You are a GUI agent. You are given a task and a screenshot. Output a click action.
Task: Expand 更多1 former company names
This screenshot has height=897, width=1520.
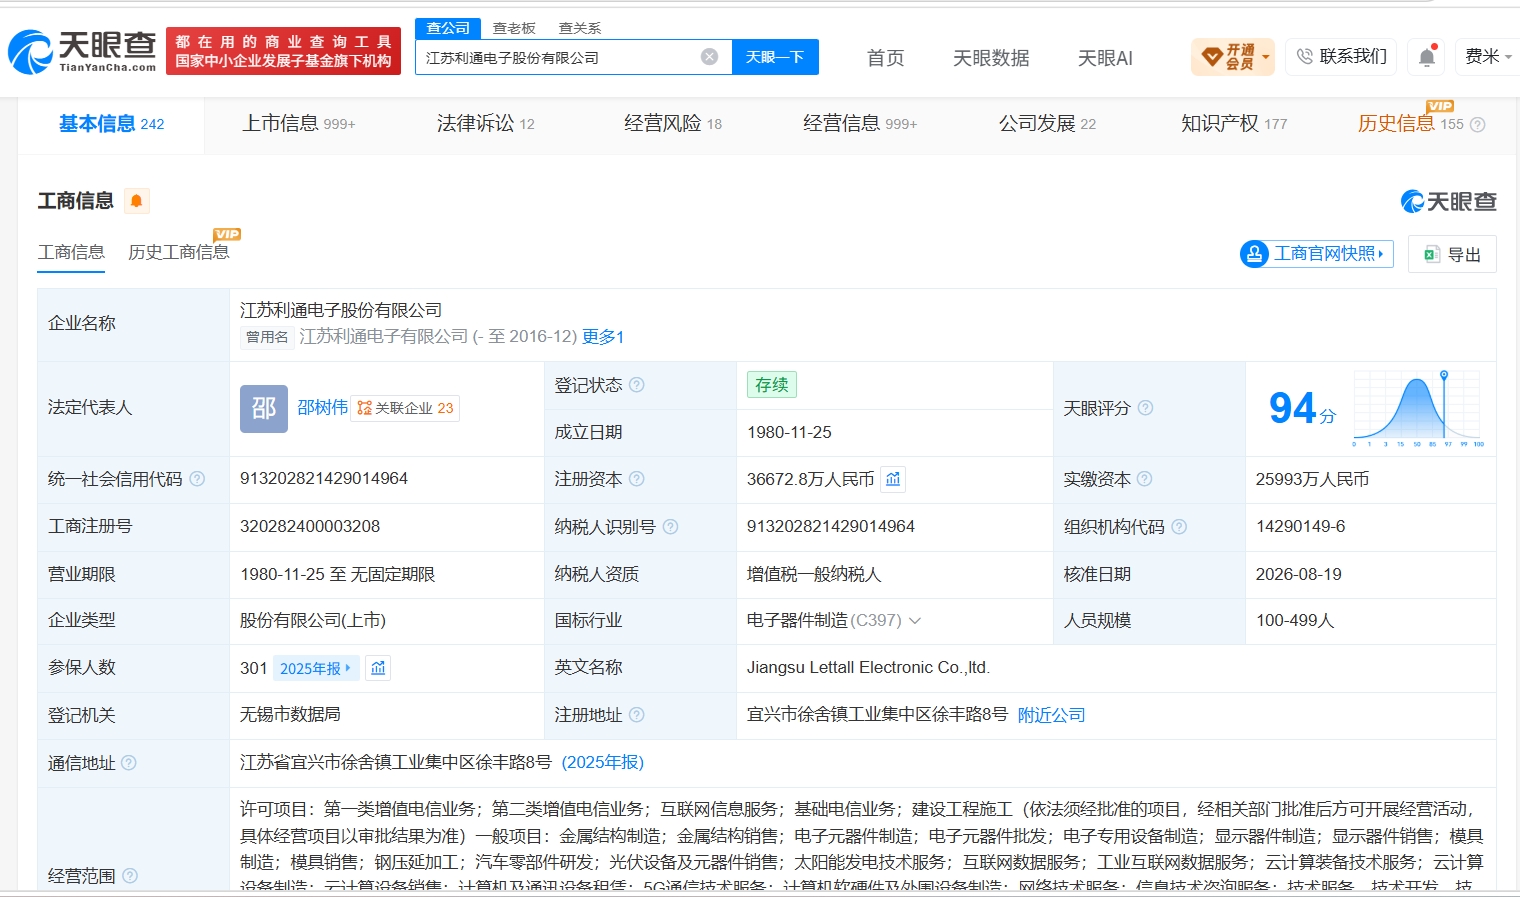603,337
